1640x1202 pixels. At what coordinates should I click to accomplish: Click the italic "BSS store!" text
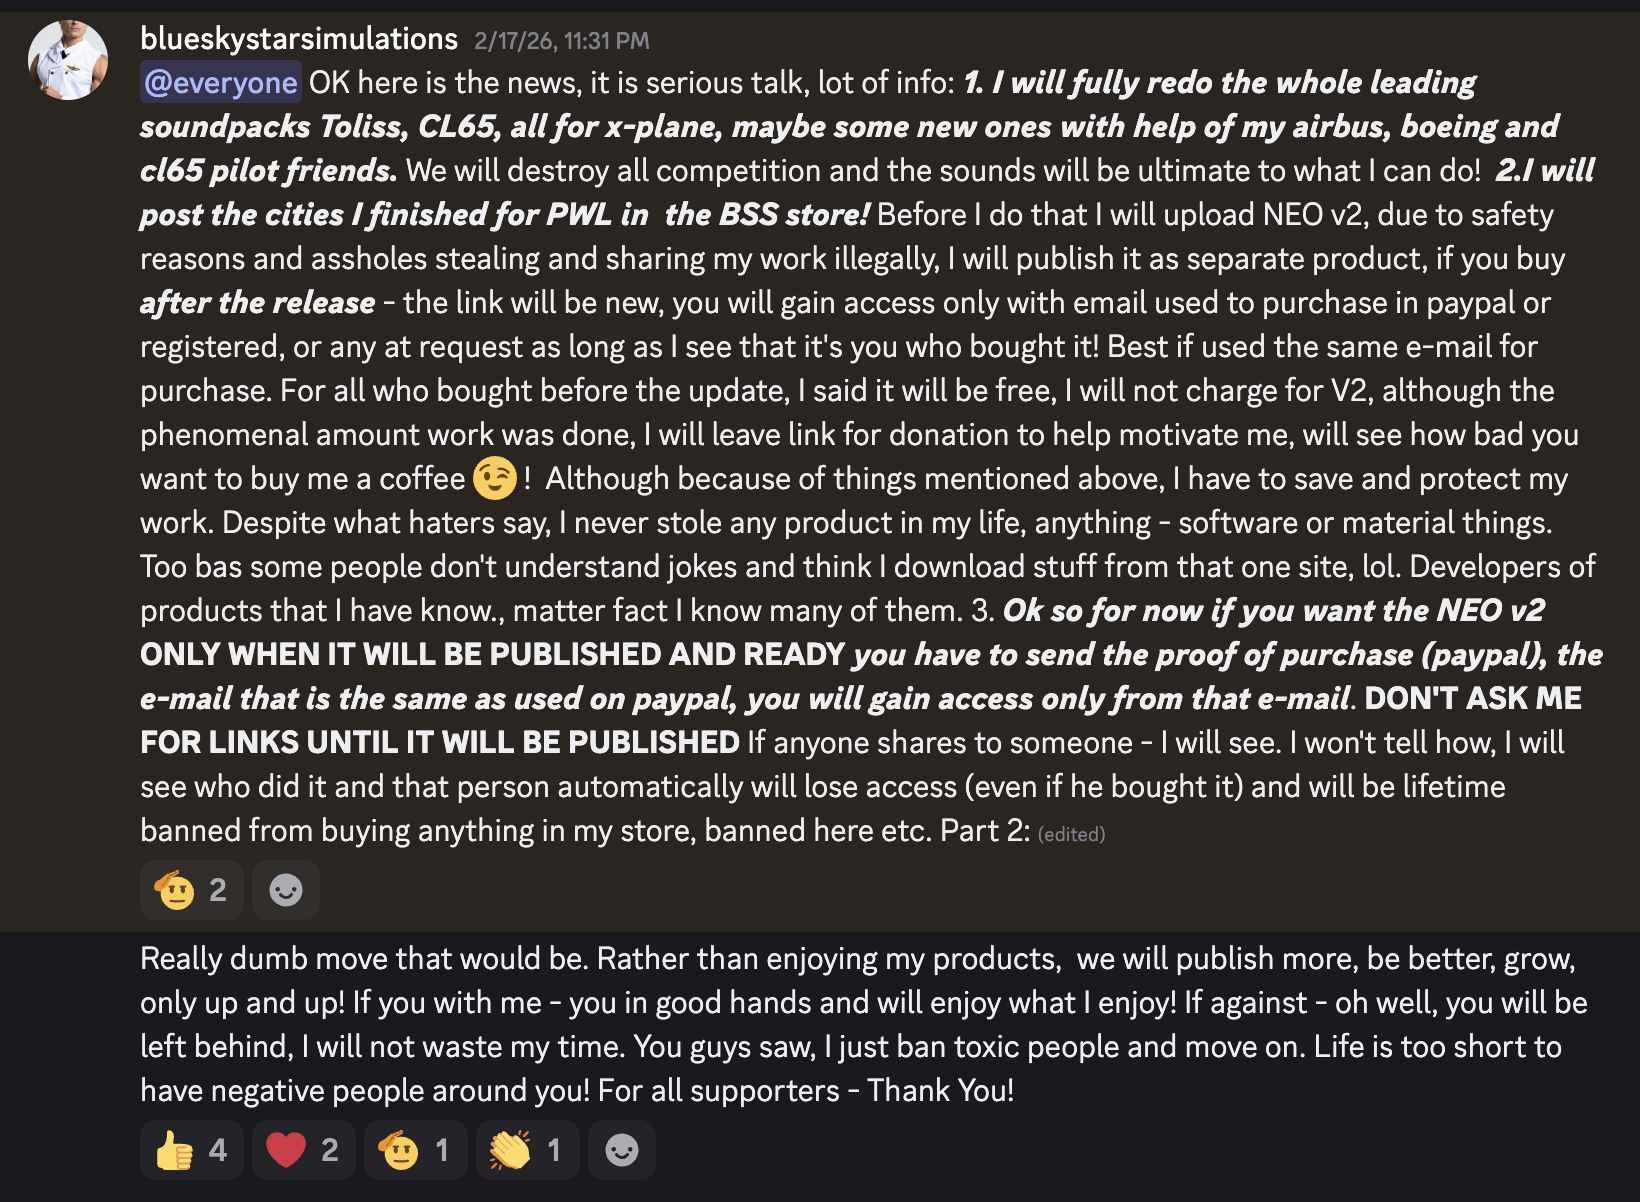(x=766, y=215)
